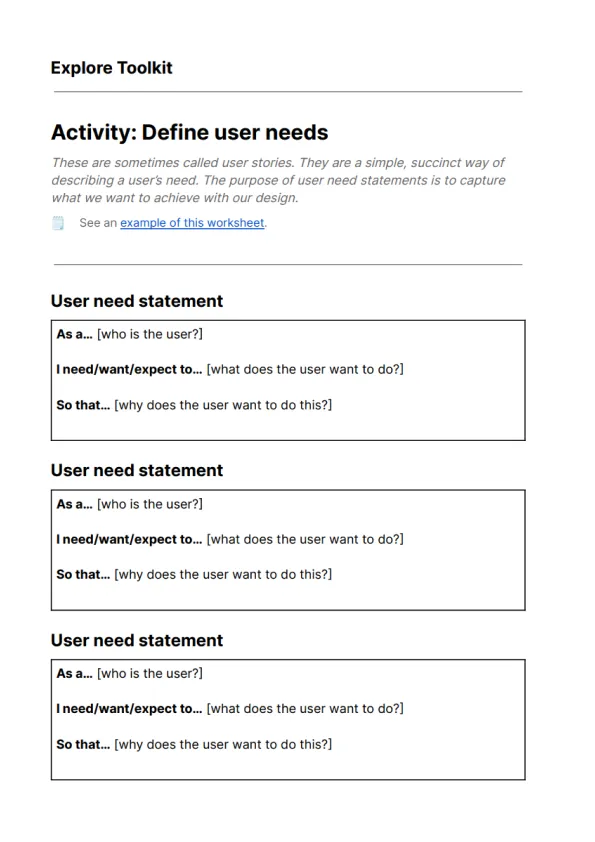
Task: Click the third 'User need statement' heading
Action: click(137, 641)
